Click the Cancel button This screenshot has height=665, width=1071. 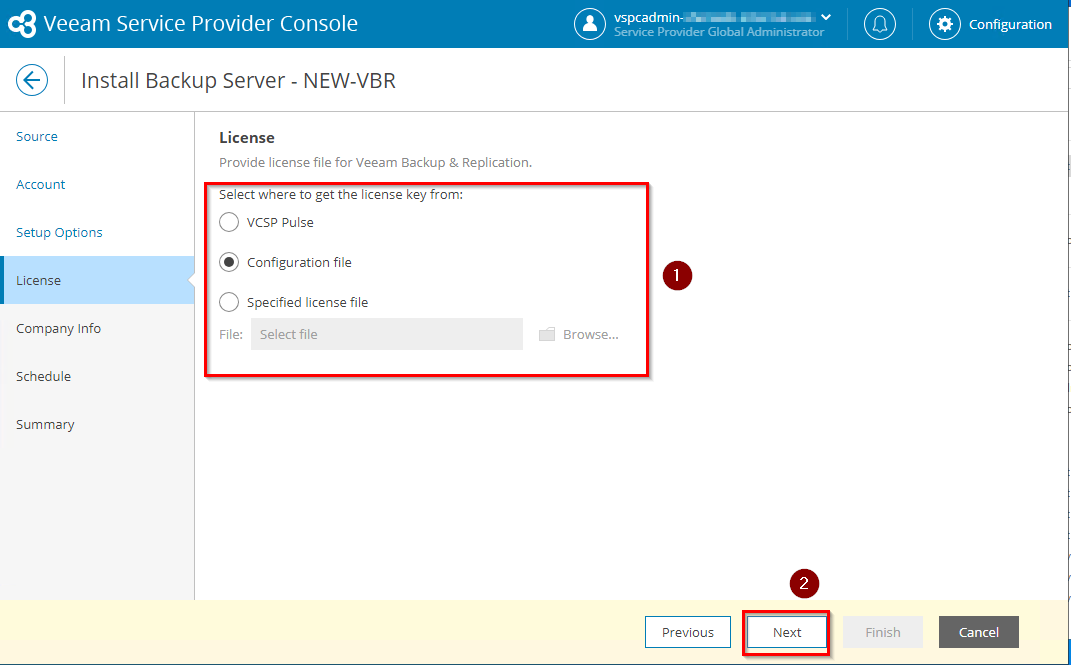click(979, 632)
